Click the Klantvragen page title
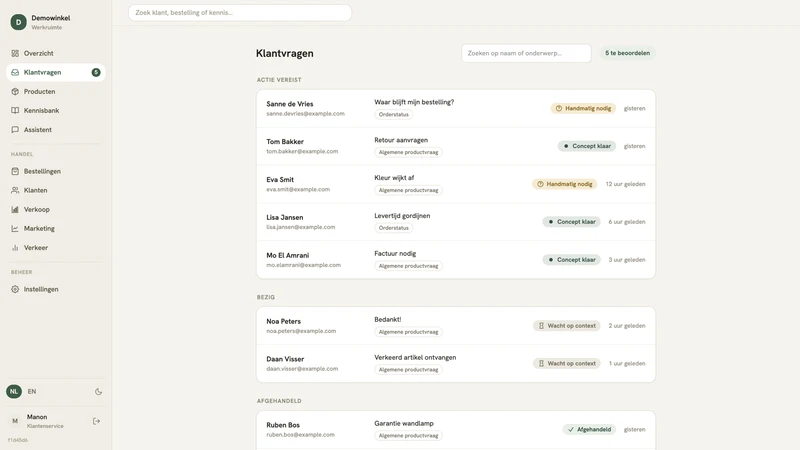The image size is (800, 450). (x=285, y=54)
